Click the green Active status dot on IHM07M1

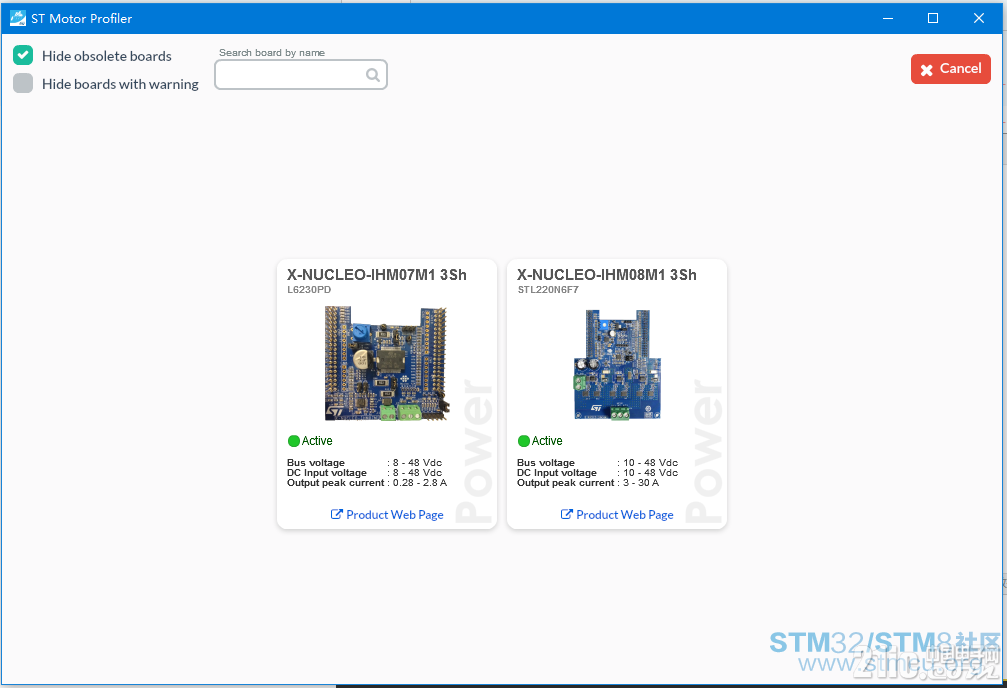(293, 441)
